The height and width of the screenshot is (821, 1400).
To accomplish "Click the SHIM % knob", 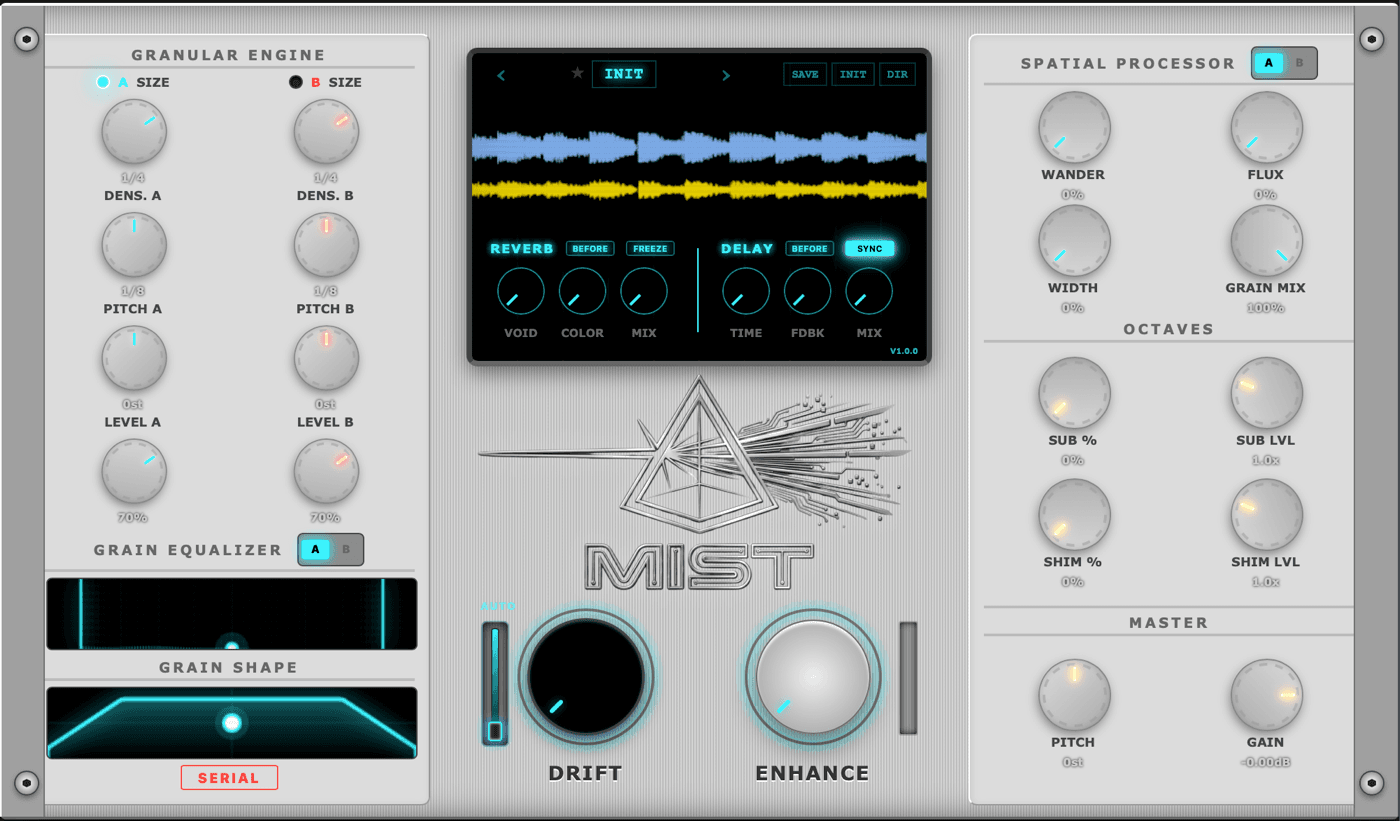I will (x=1074, y=514).
